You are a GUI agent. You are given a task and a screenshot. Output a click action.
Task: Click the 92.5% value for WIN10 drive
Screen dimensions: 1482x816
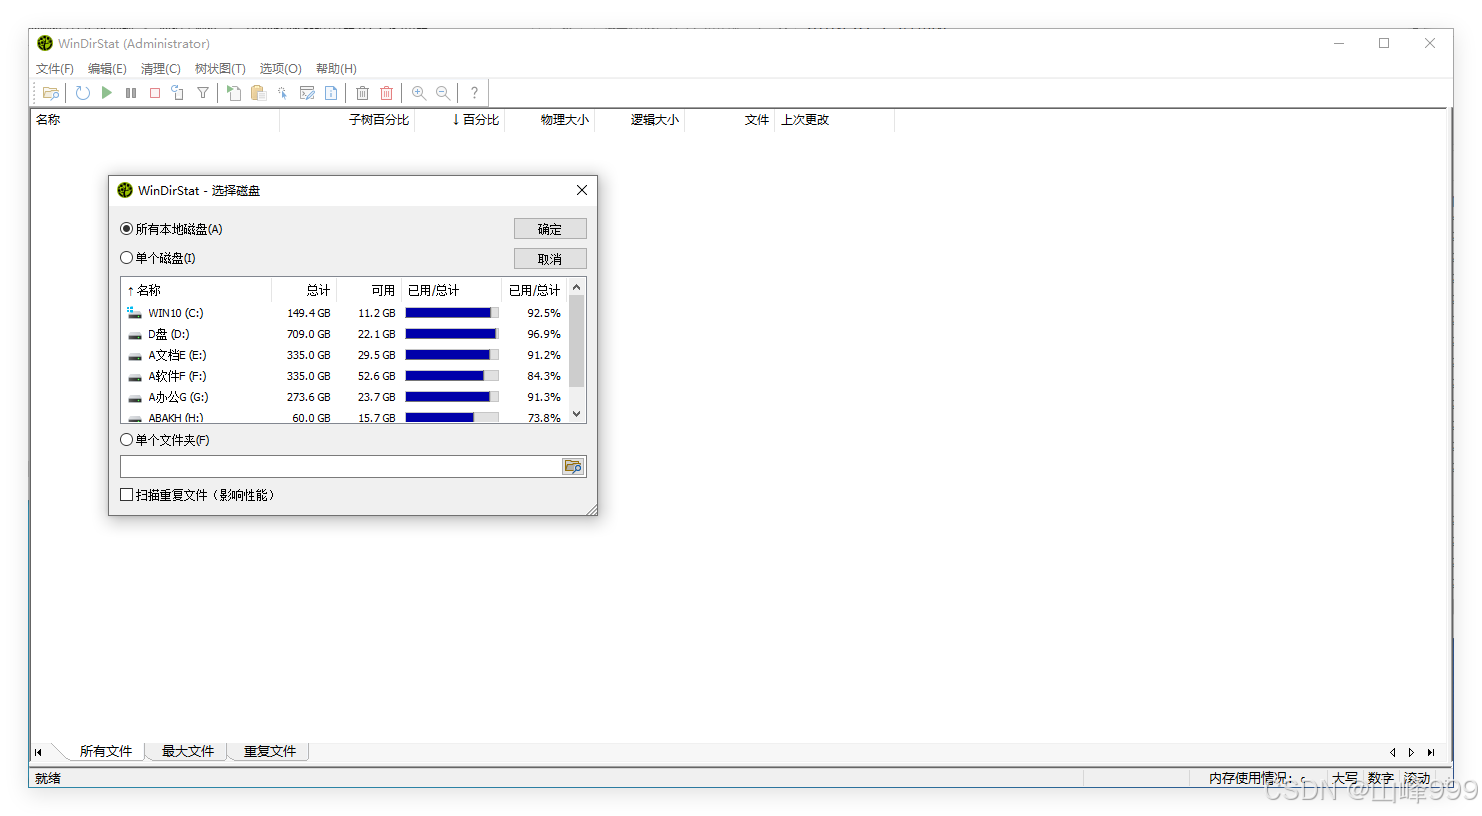tap(544, 313)
